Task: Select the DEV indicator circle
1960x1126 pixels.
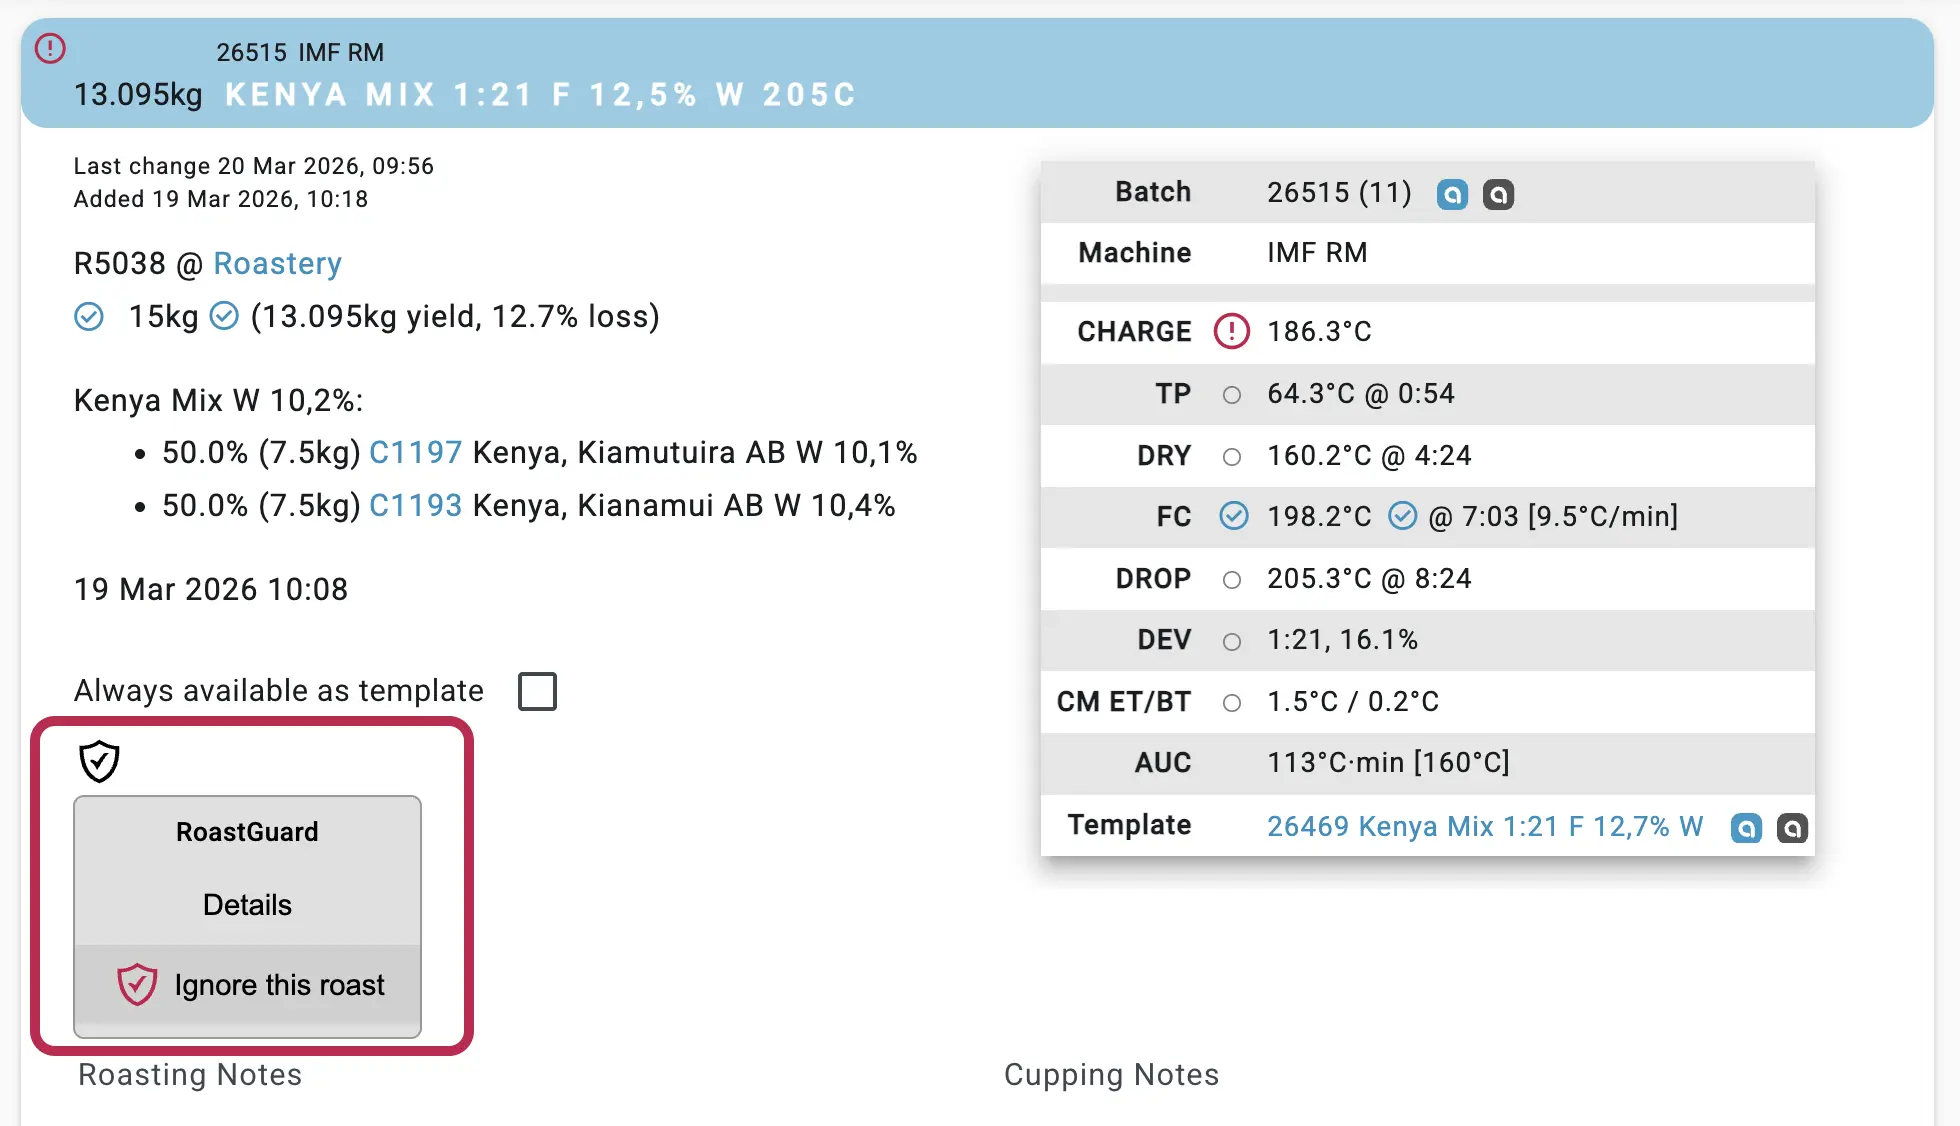Action: (x=1232, y=642)
